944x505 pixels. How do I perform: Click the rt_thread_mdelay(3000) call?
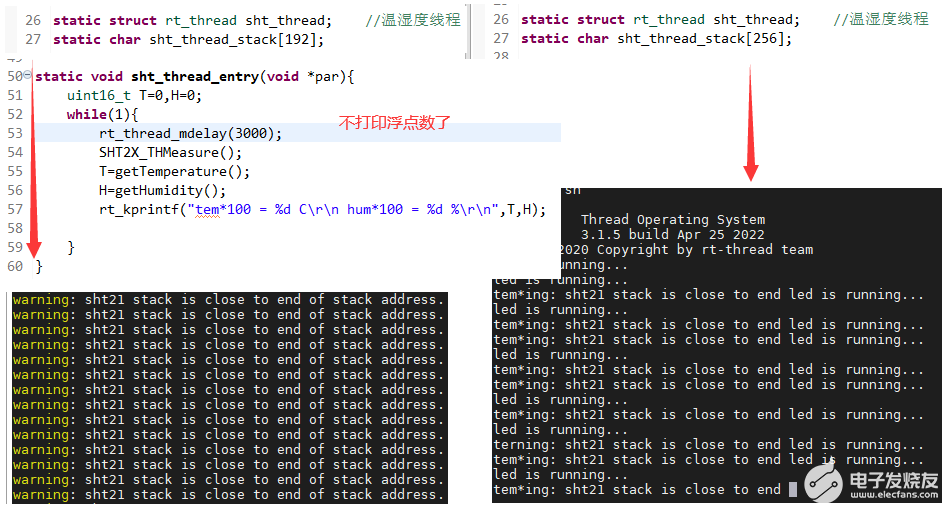click(191, 133)
